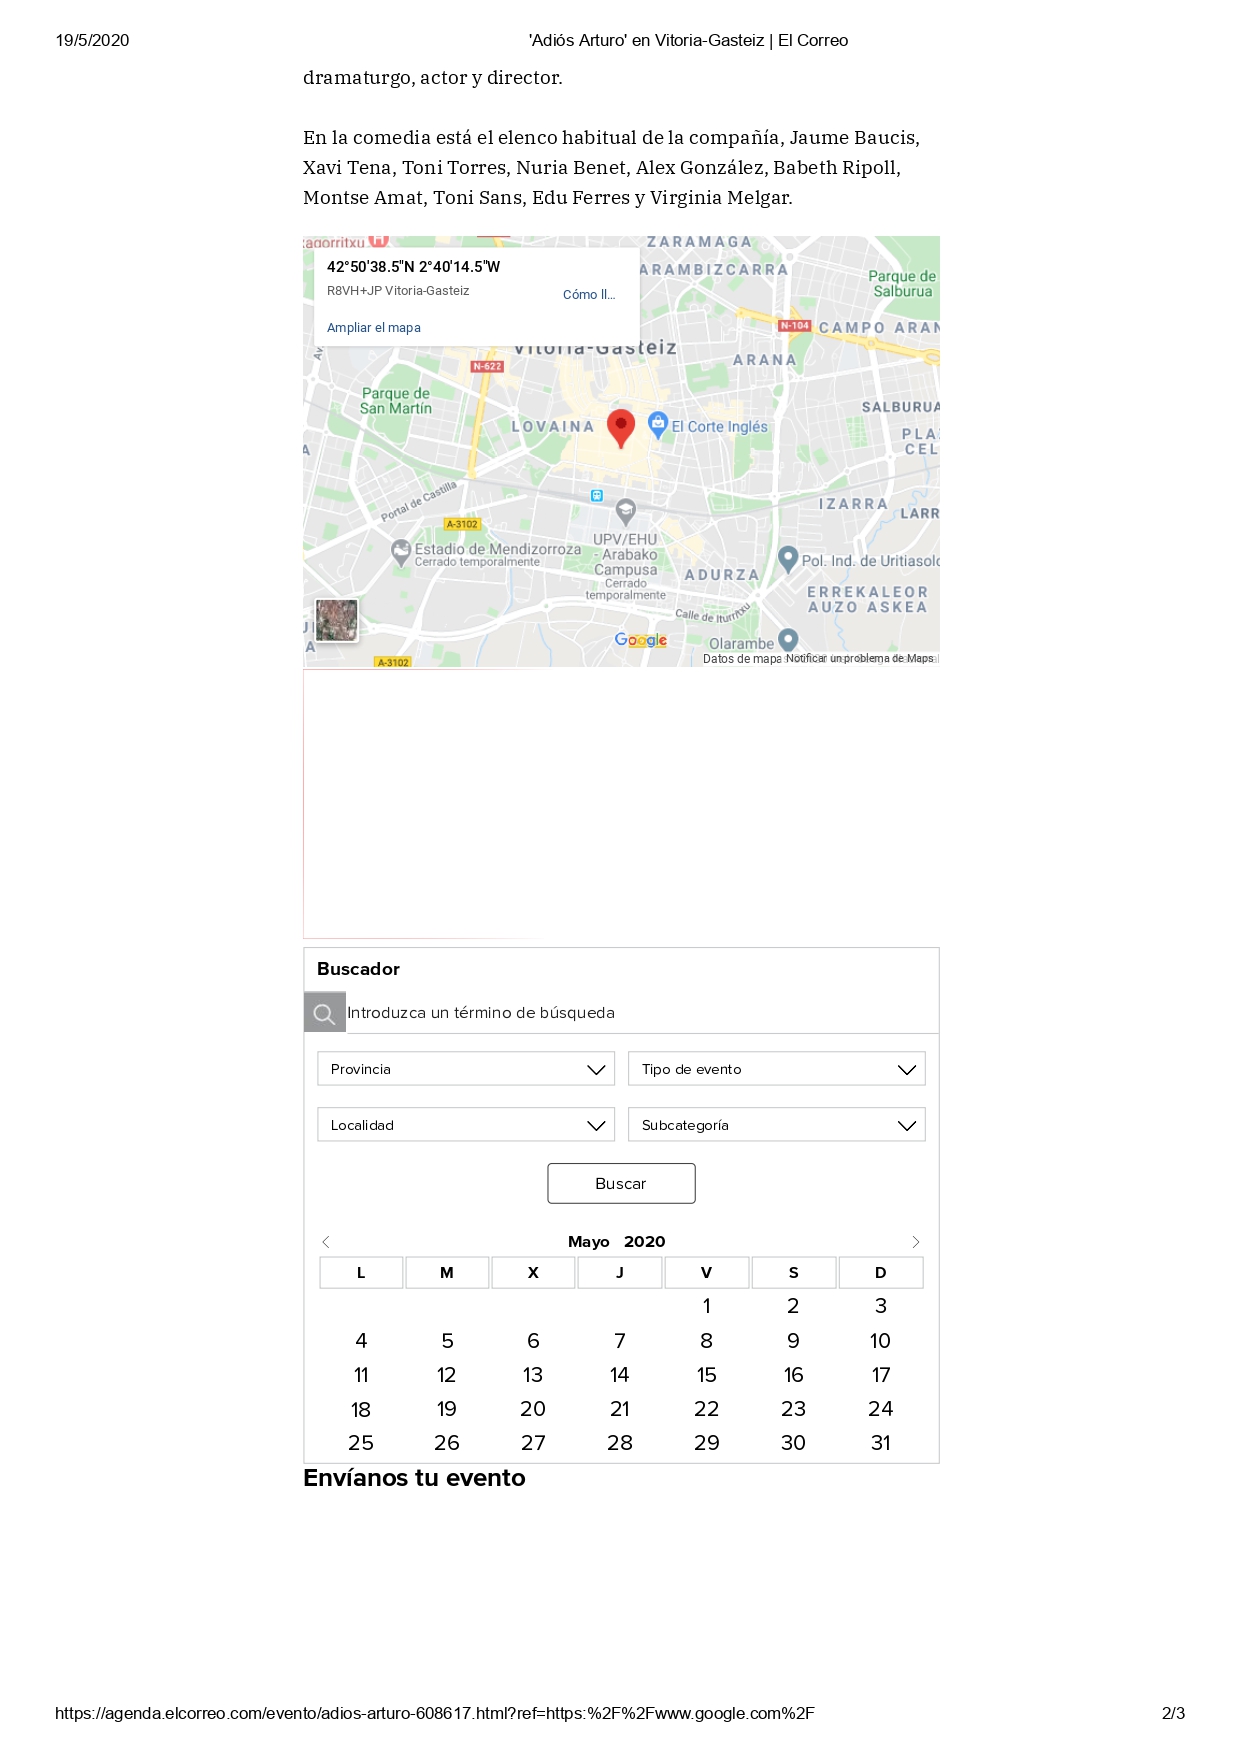Image resolution: width=1240 pixels, height=1754 pixels.
Task: Click the search term input field
Action: coord(642,1013)
